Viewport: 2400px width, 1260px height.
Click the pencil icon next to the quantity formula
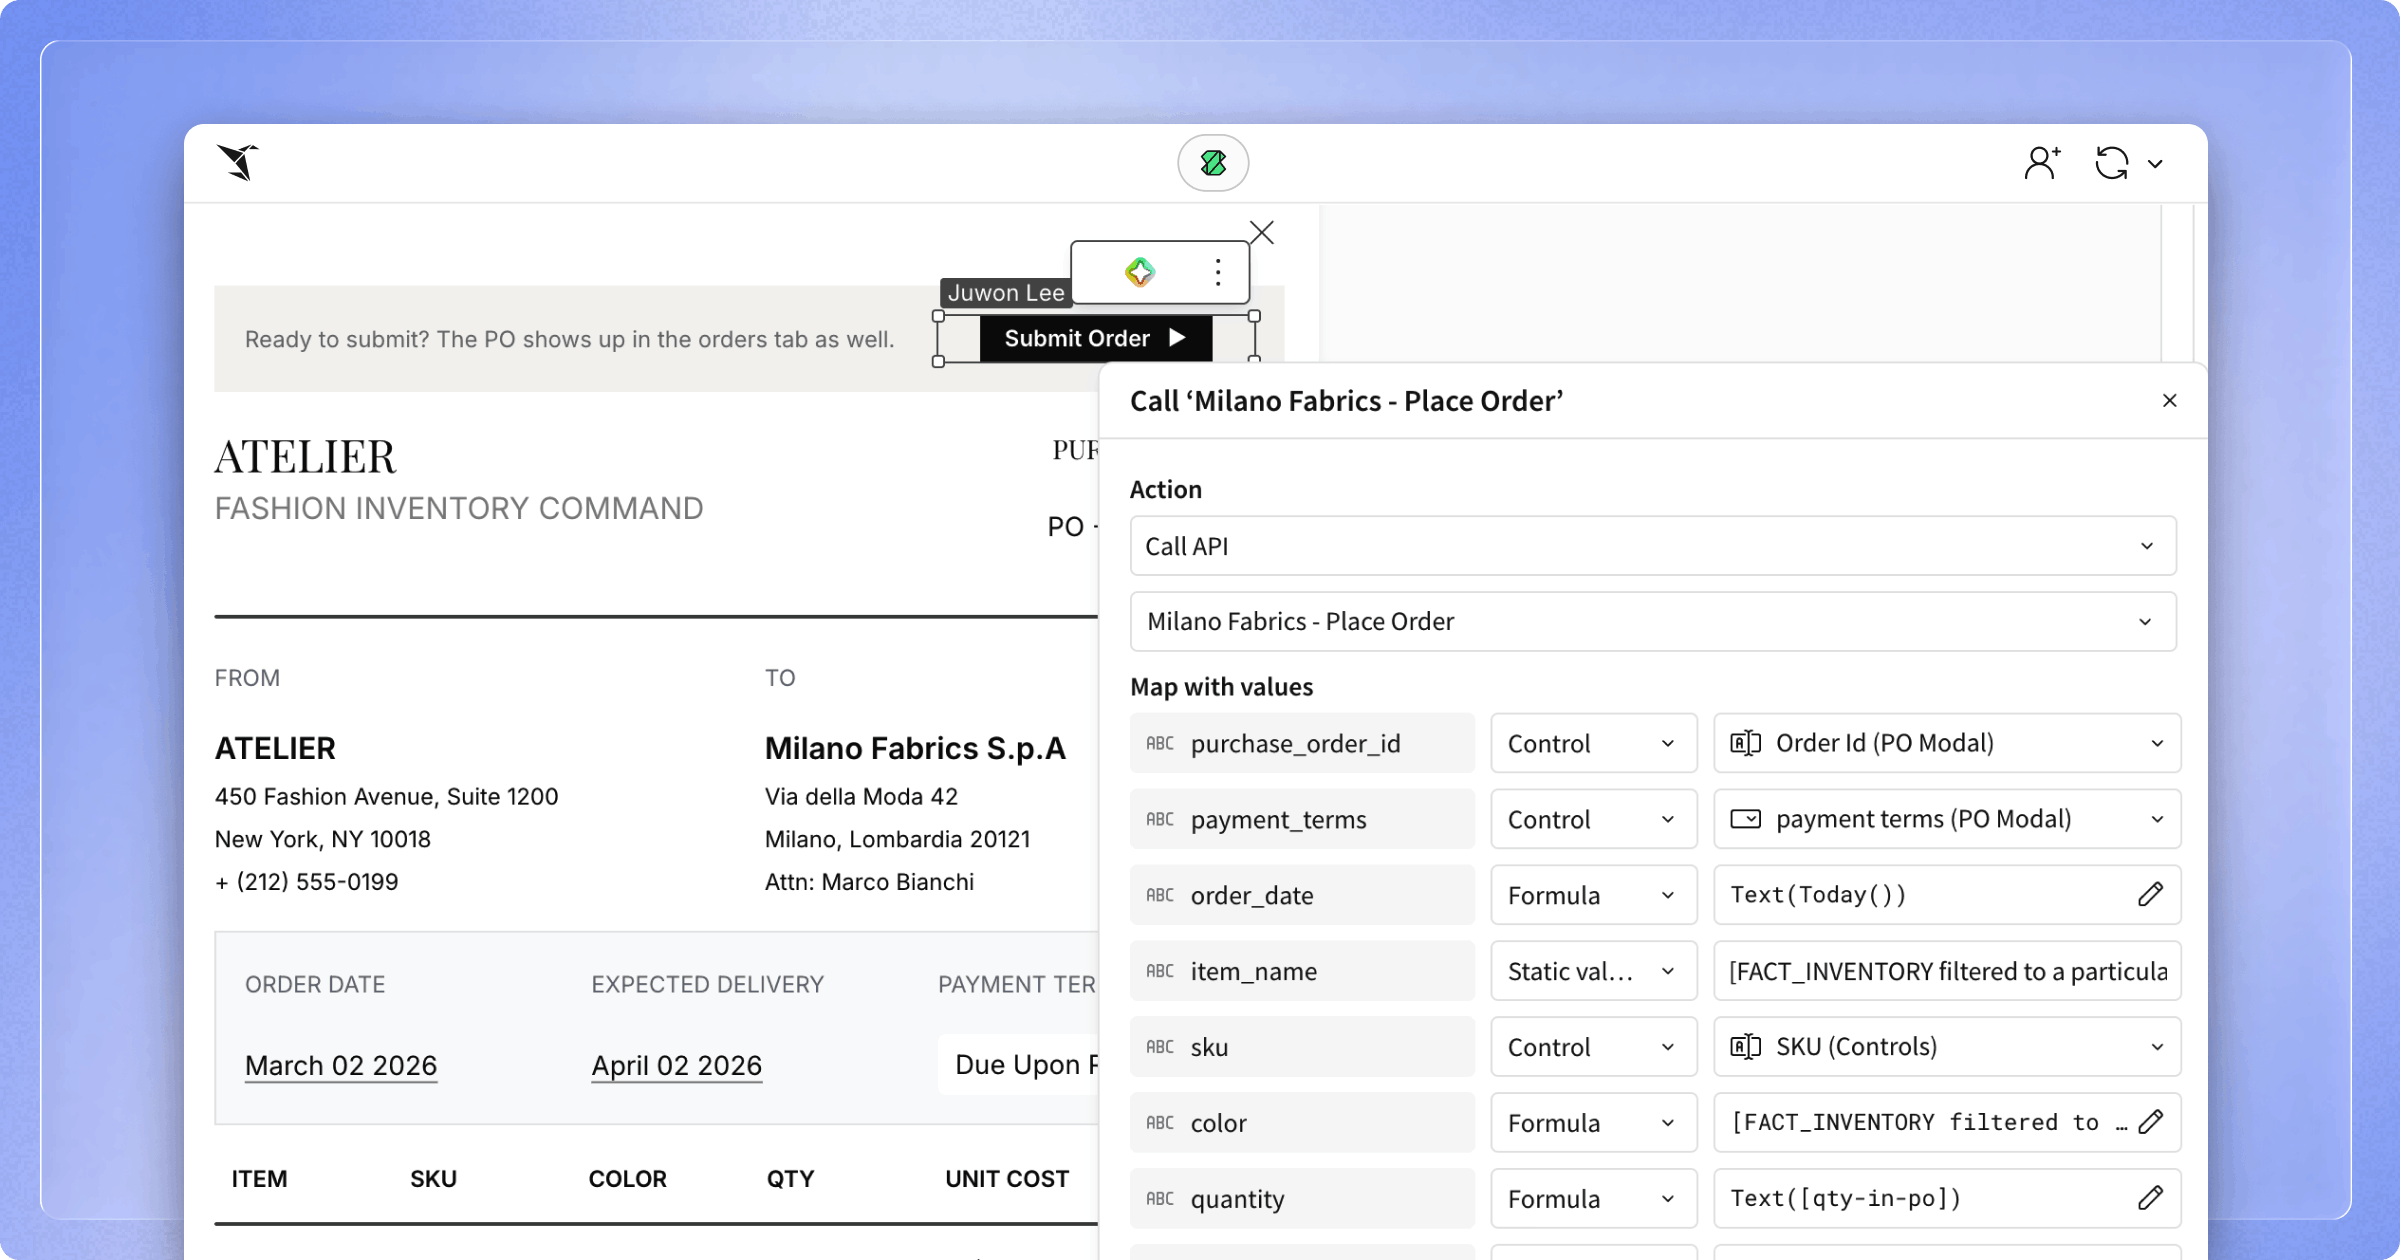coord(2150,1198)
